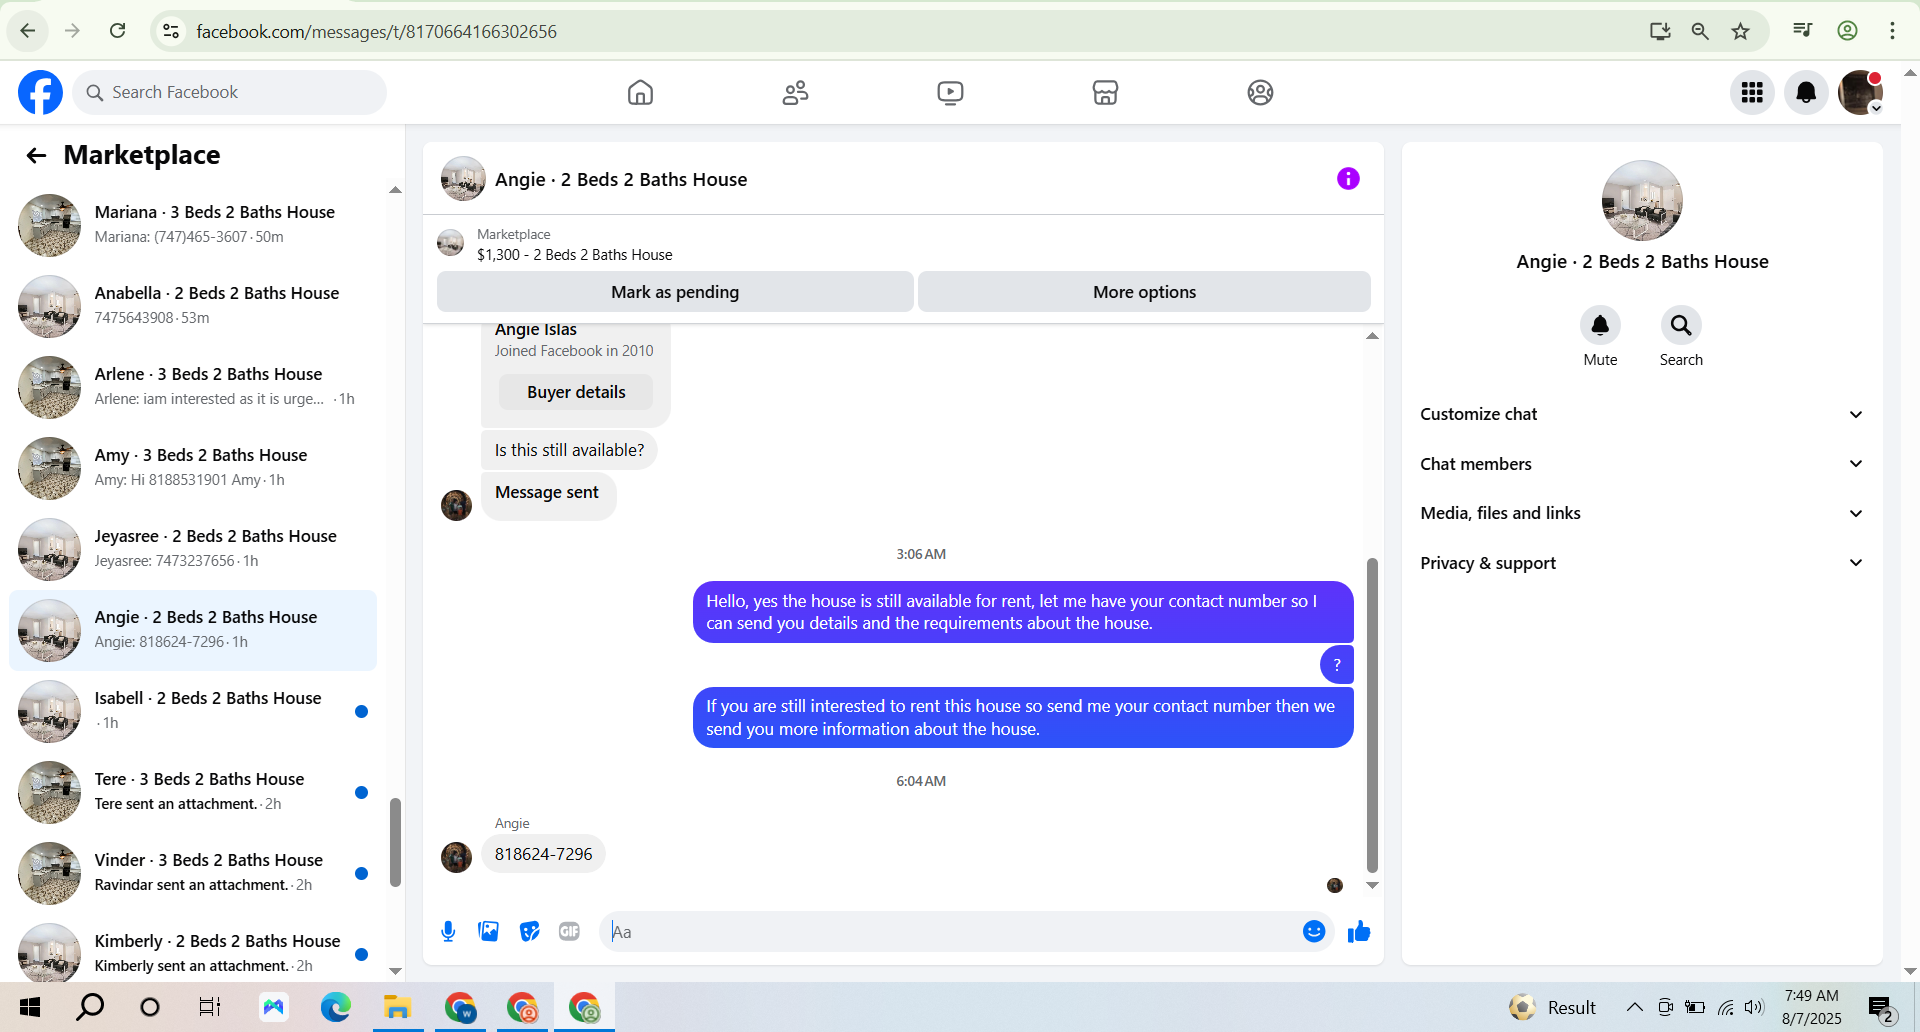
Task: Expand Privacy & support section
Action: point(1642,563)
